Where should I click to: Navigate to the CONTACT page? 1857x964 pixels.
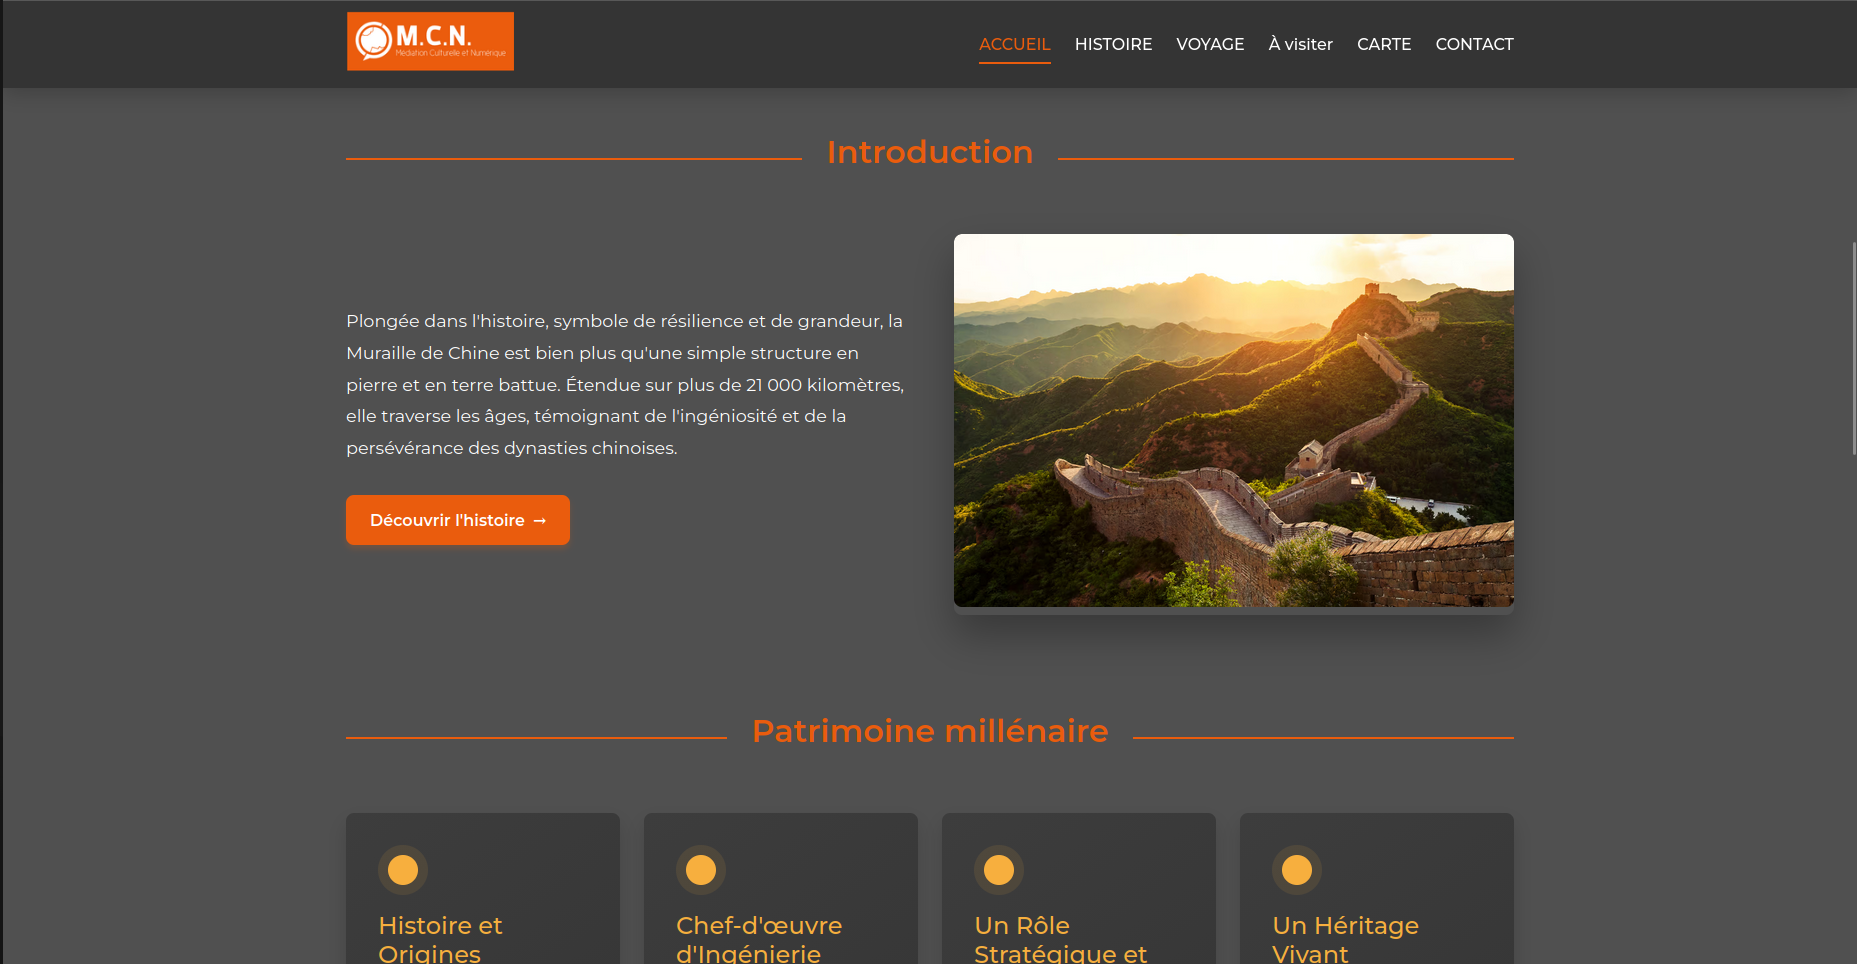pyautogui.click(x=1474, y=44)
